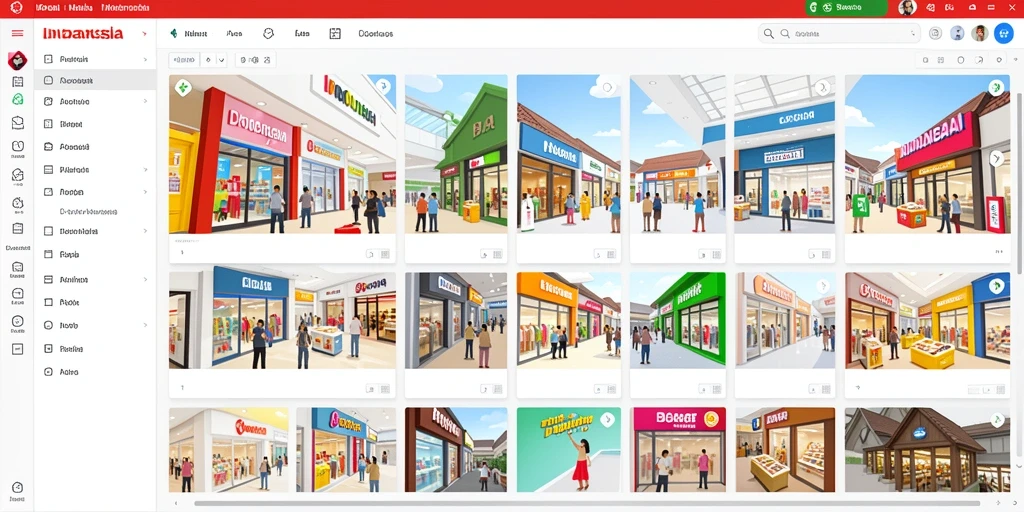Open the orange storefront thumbnail in the second row

[x=569, y=320]
